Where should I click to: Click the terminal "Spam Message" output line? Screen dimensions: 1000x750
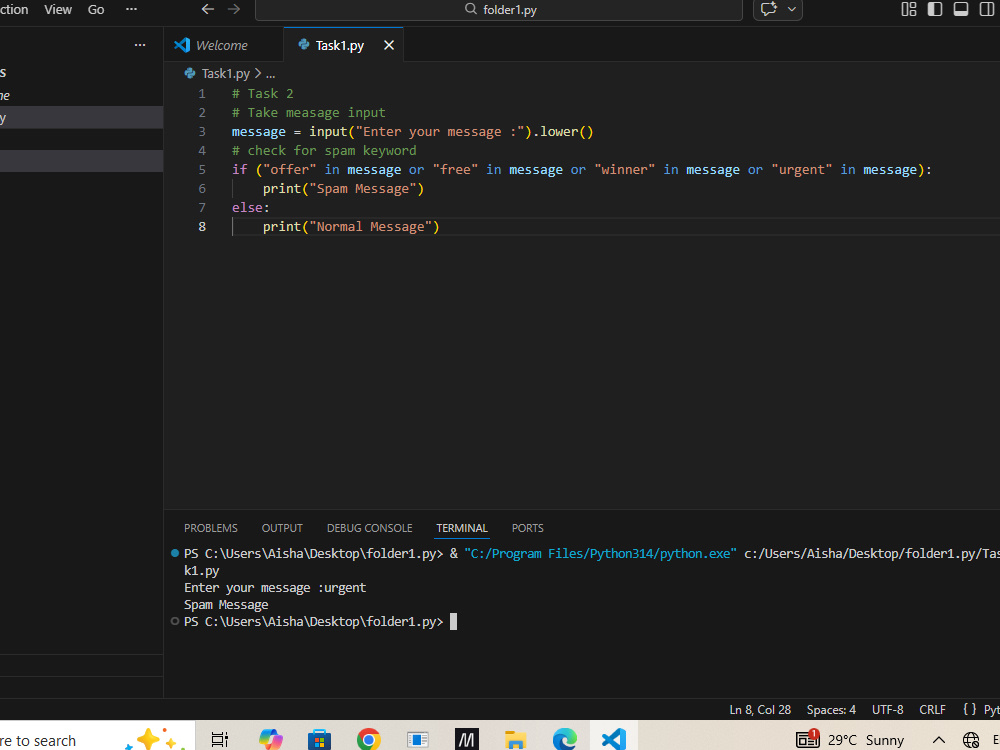click(226, 605)
